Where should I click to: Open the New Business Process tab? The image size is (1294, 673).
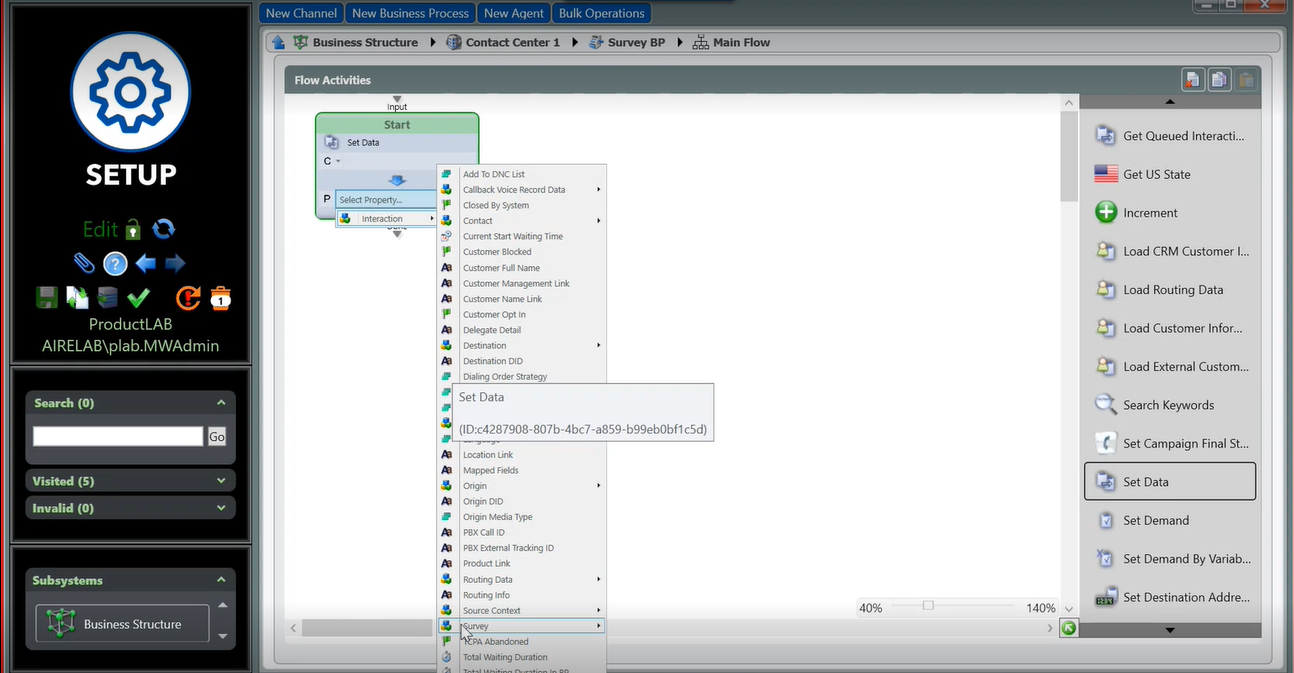click(410, 13)
